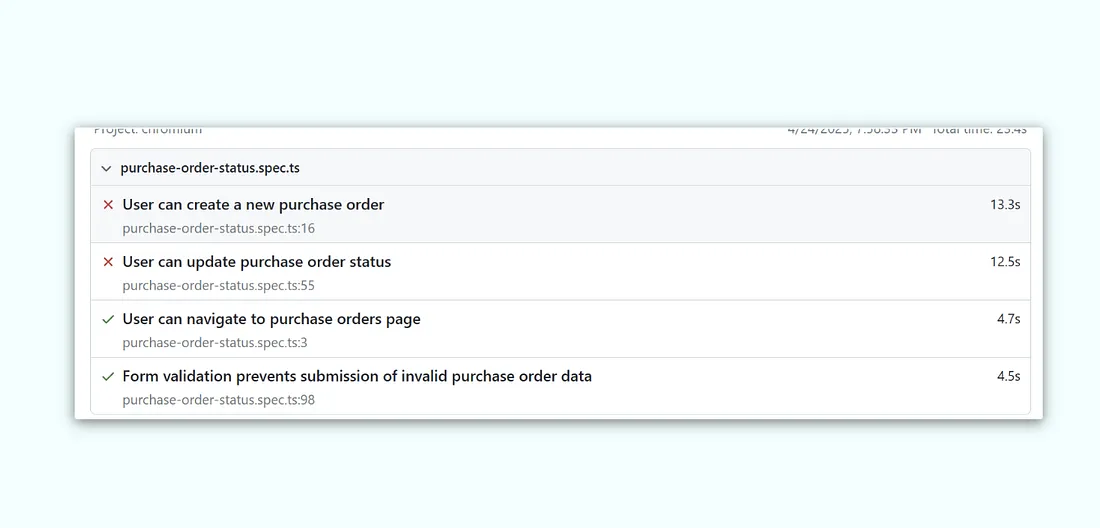Click the purchase-order-status.spec.ts:98 location text
The width and height of the screenshot is (1100, 528).
click(218, 400)
